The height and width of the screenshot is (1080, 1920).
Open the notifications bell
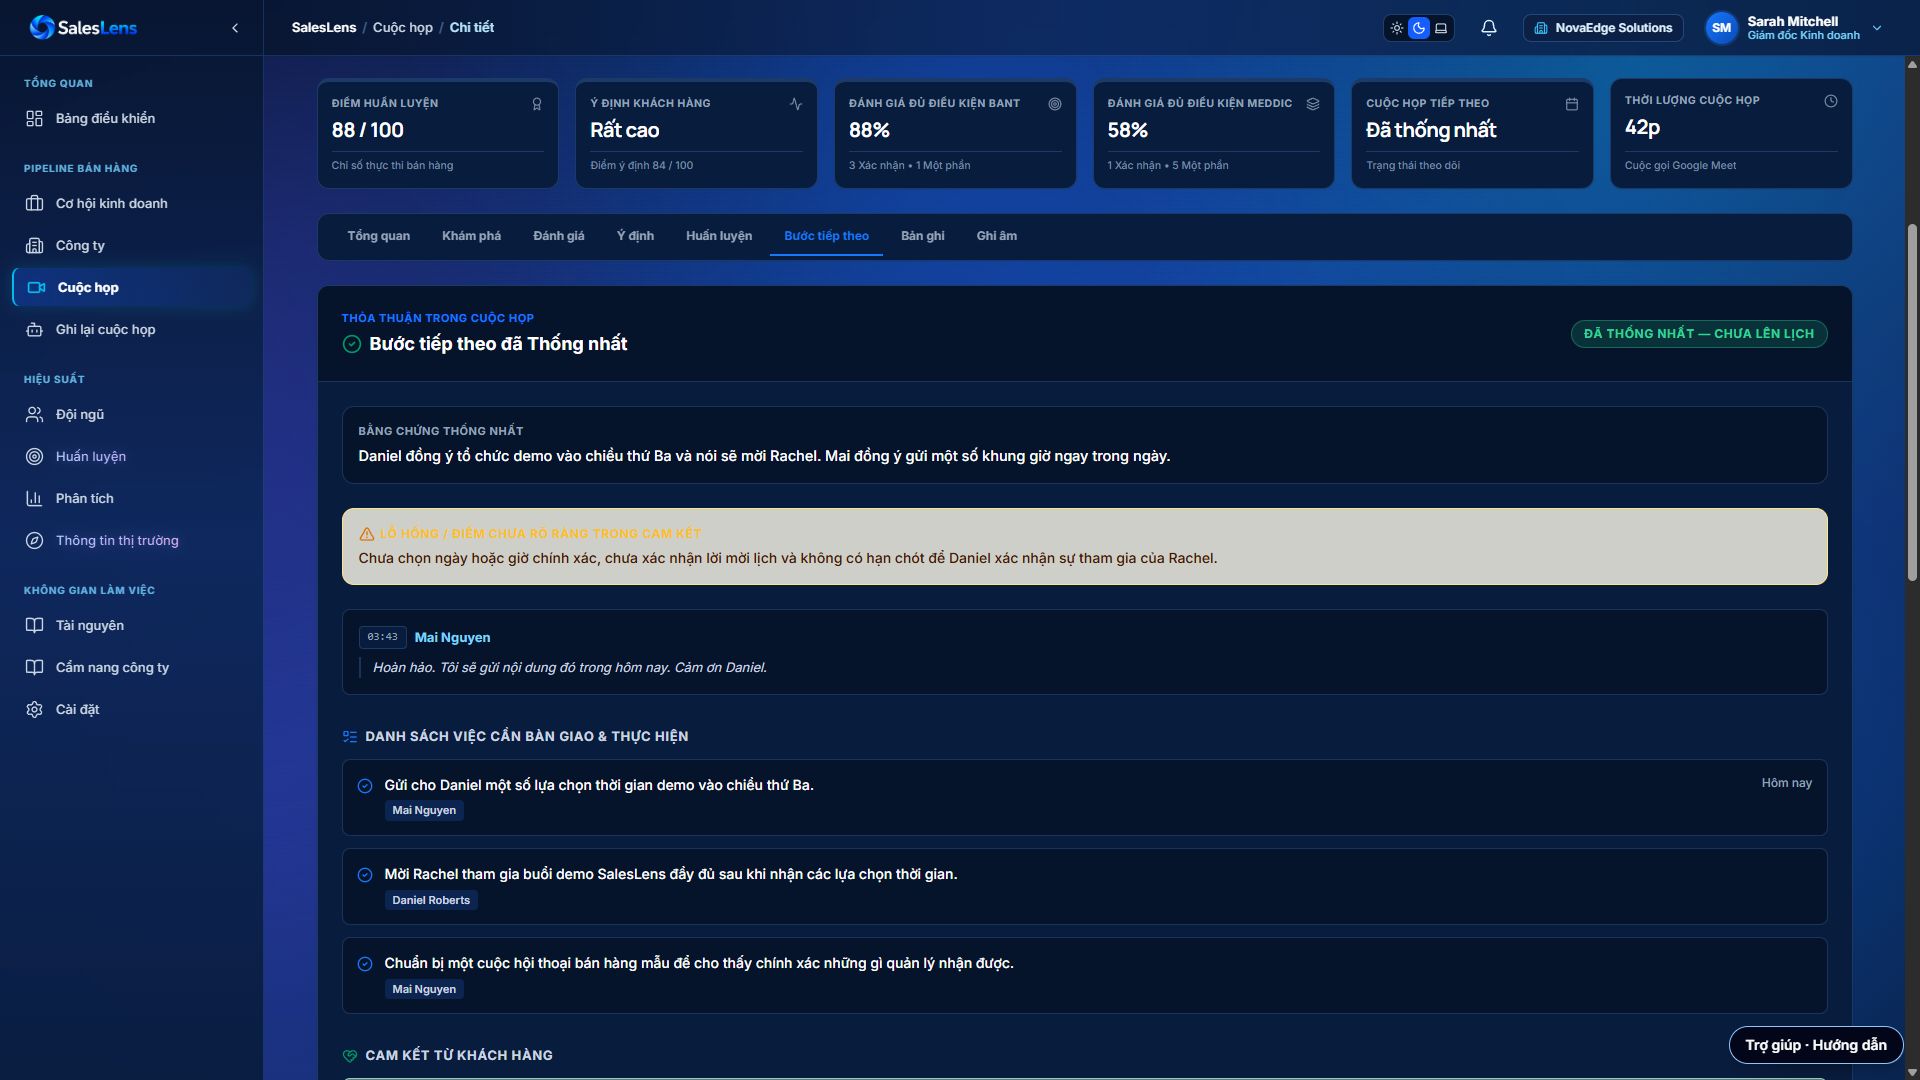click(1488, 28)
